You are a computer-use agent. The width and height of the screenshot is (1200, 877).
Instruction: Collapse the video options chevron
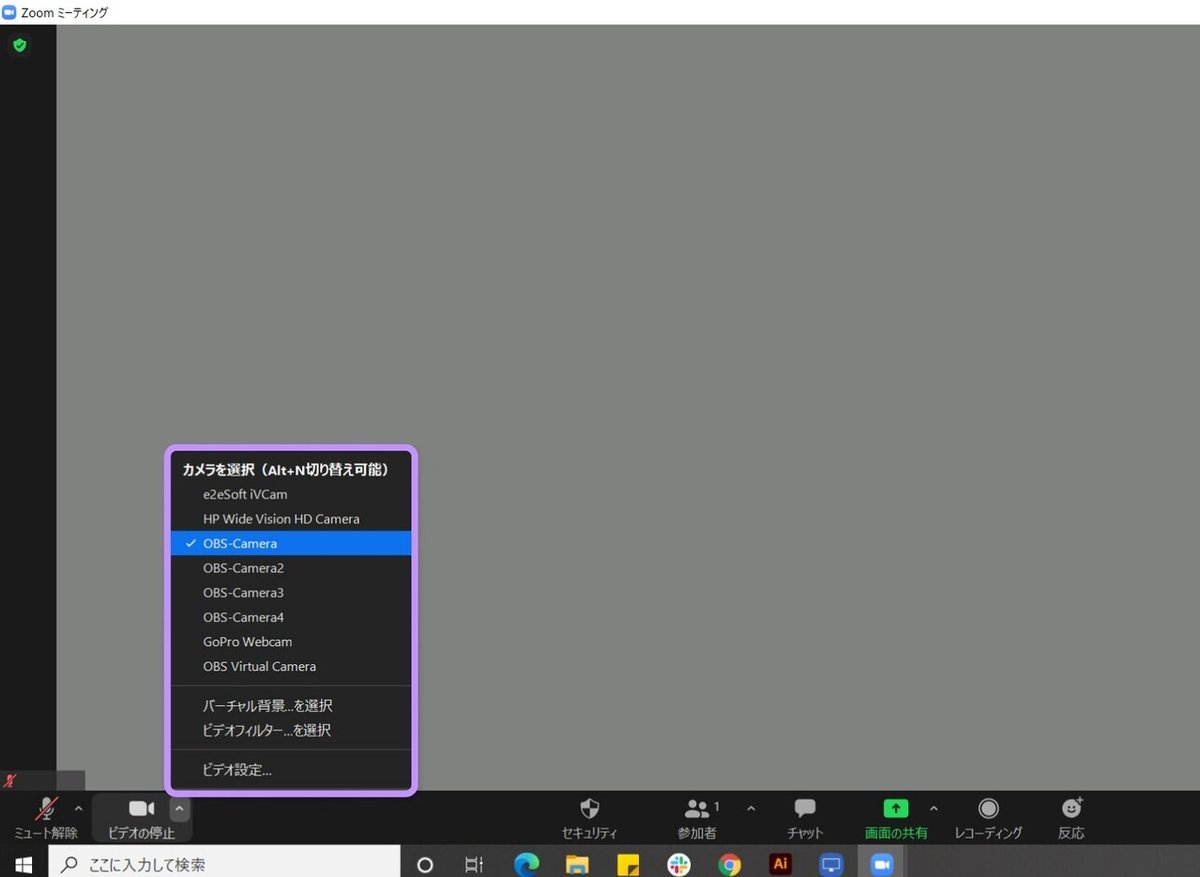179,808
